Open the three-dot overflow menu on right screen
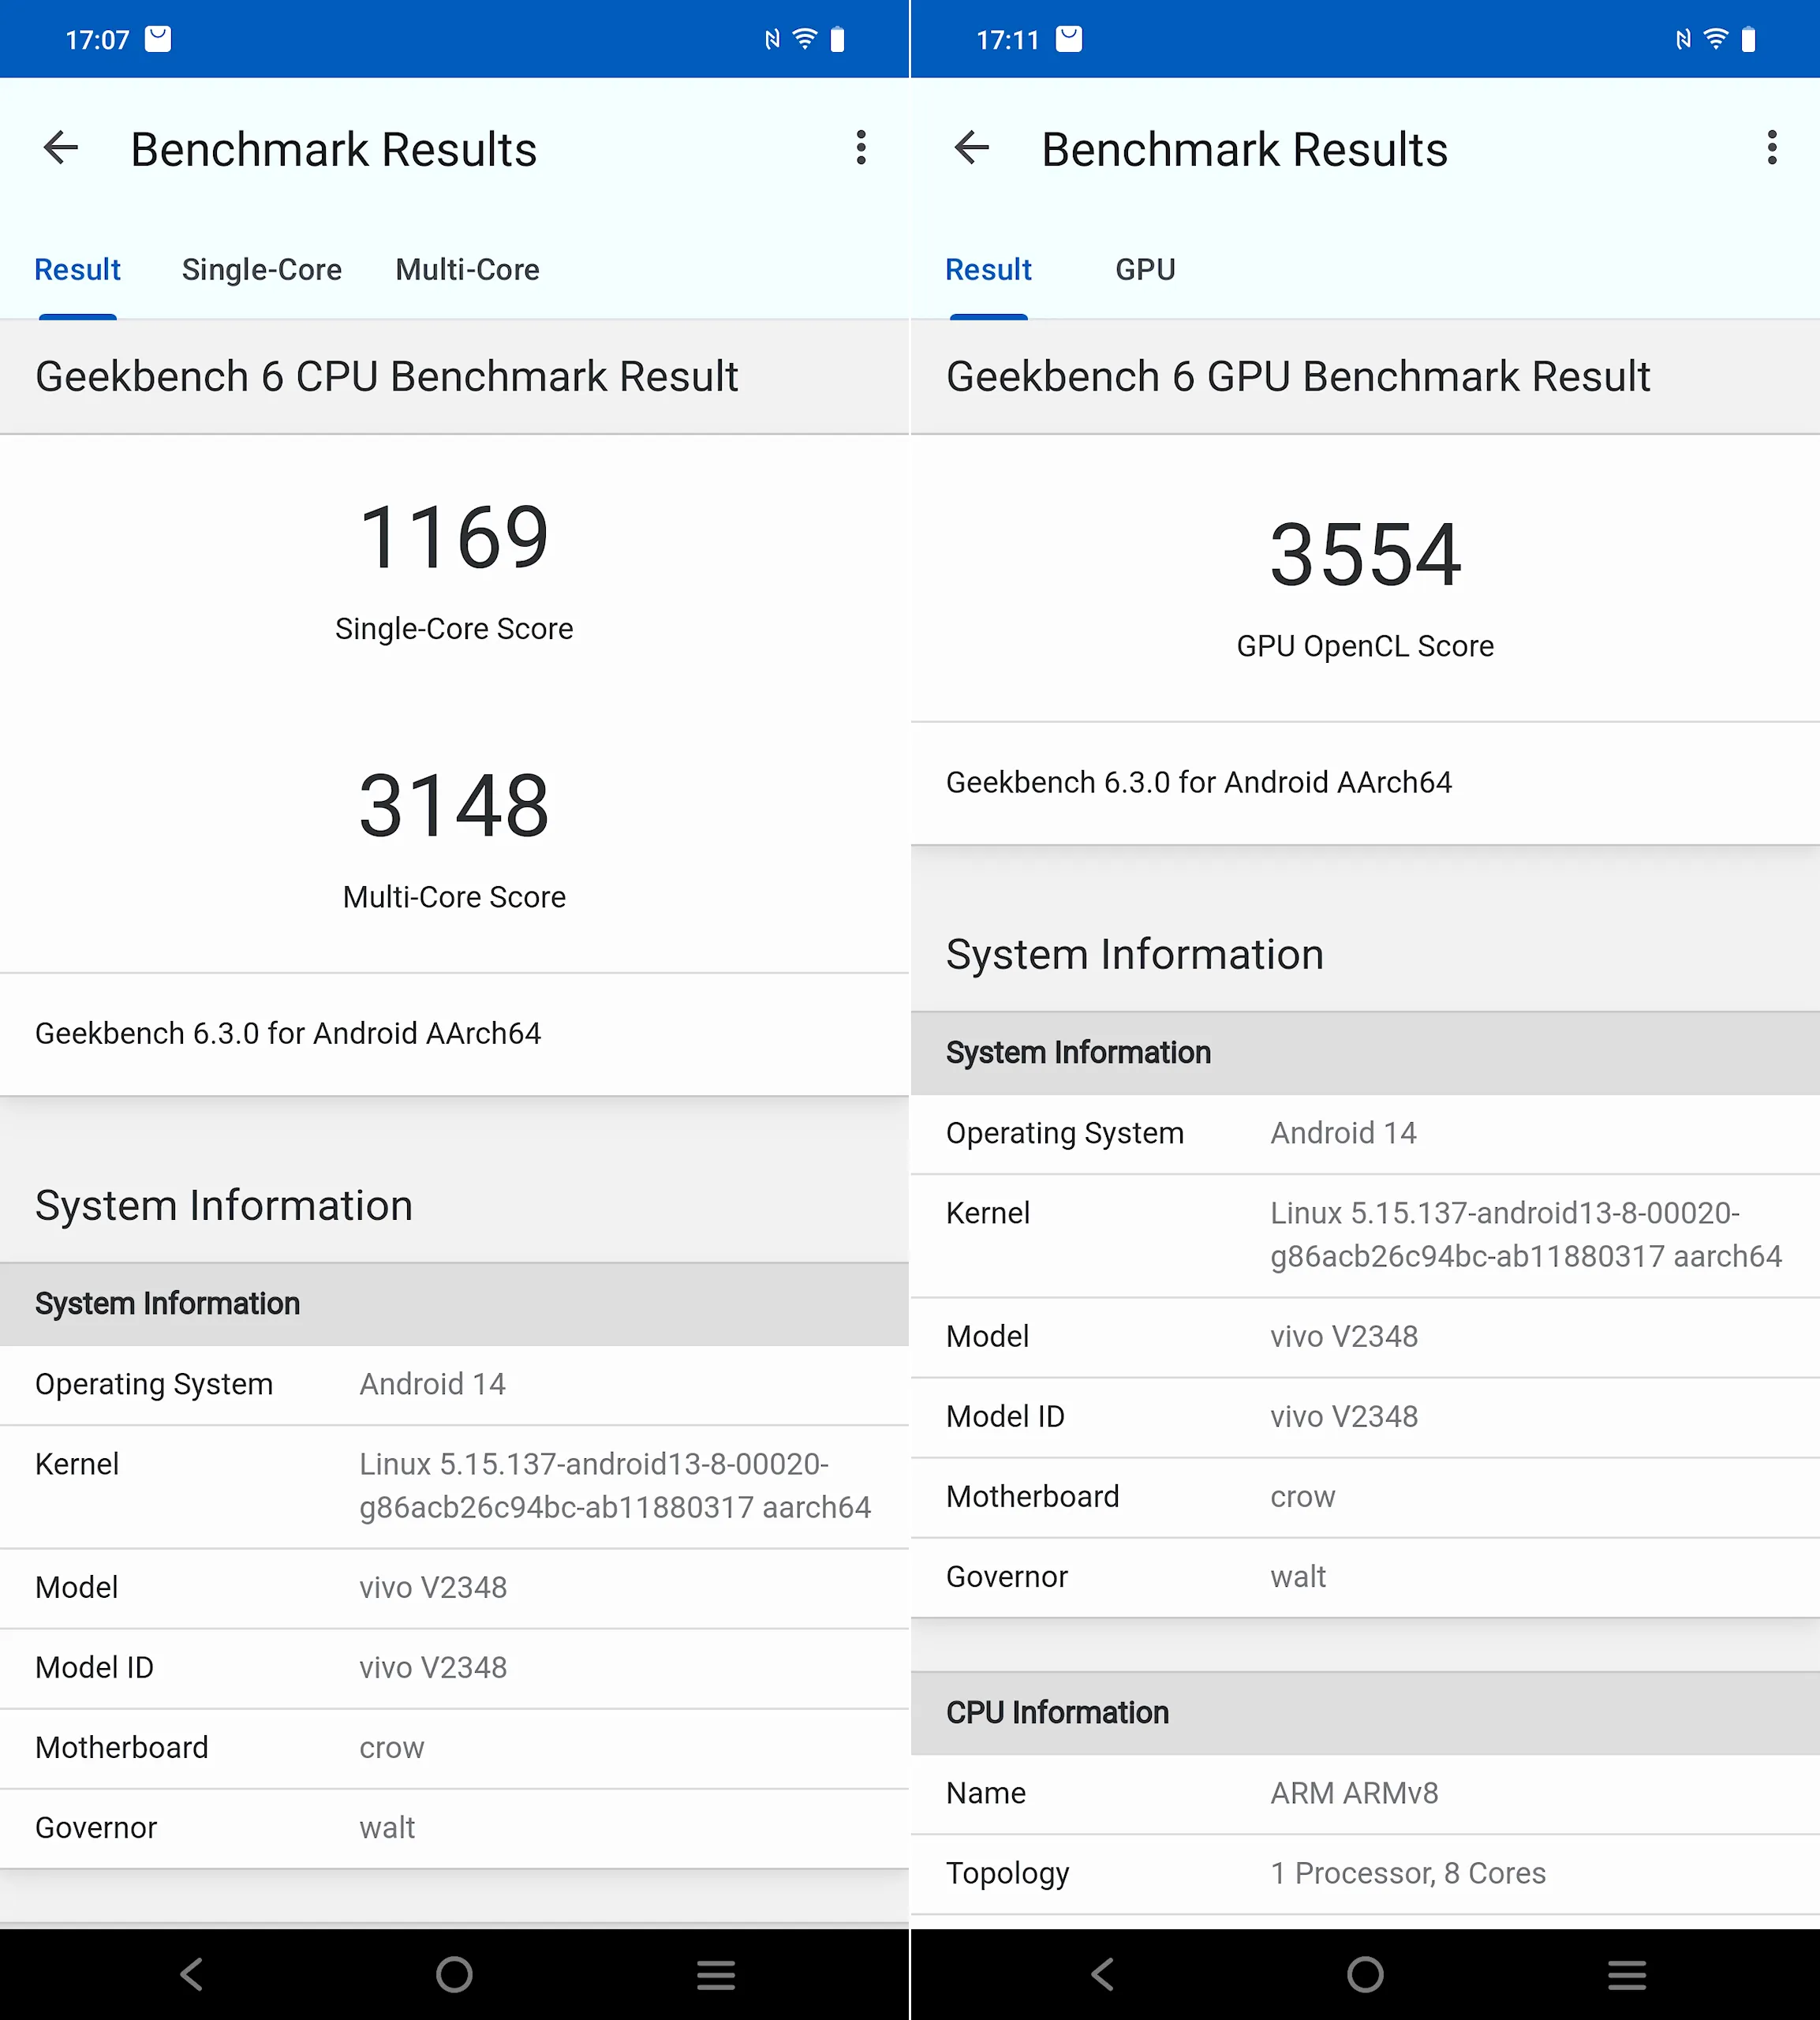 [x=1771, y=148]
